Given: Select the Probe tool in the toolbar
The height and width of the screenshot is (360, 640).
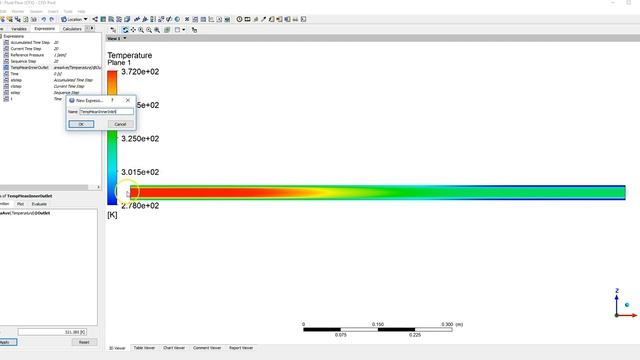Looking at the screenshot, I should (x=264, y=19).
